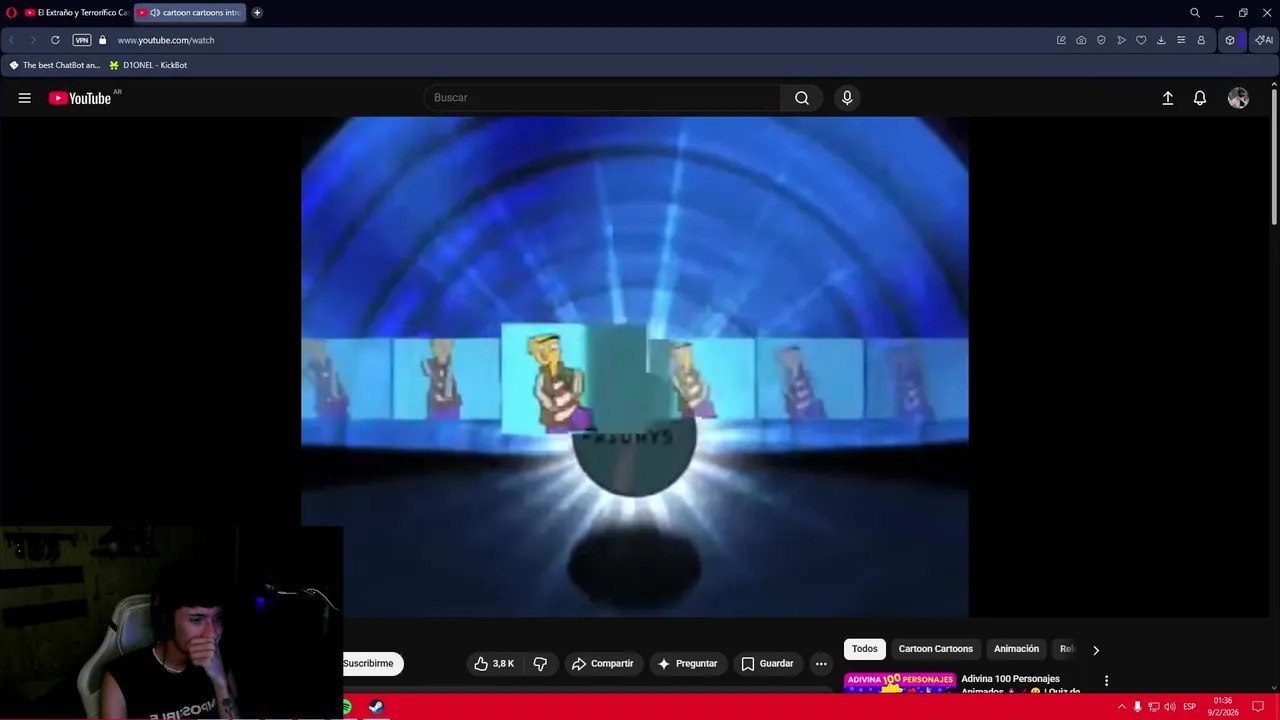Image resolution: width=1280 pixels, height=720 pixels.
Task: Open clock showing 01:36
Action: click(x=1223, y=707)
